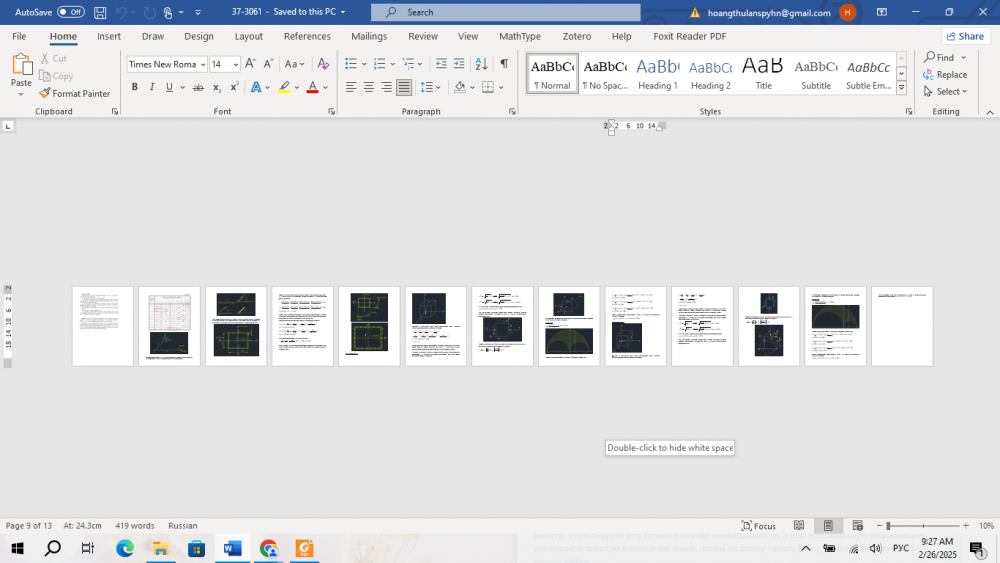Open the References ribbon tab
Image resolution: width=1000 pixels, height=563 pixels.
coord(307,36)
